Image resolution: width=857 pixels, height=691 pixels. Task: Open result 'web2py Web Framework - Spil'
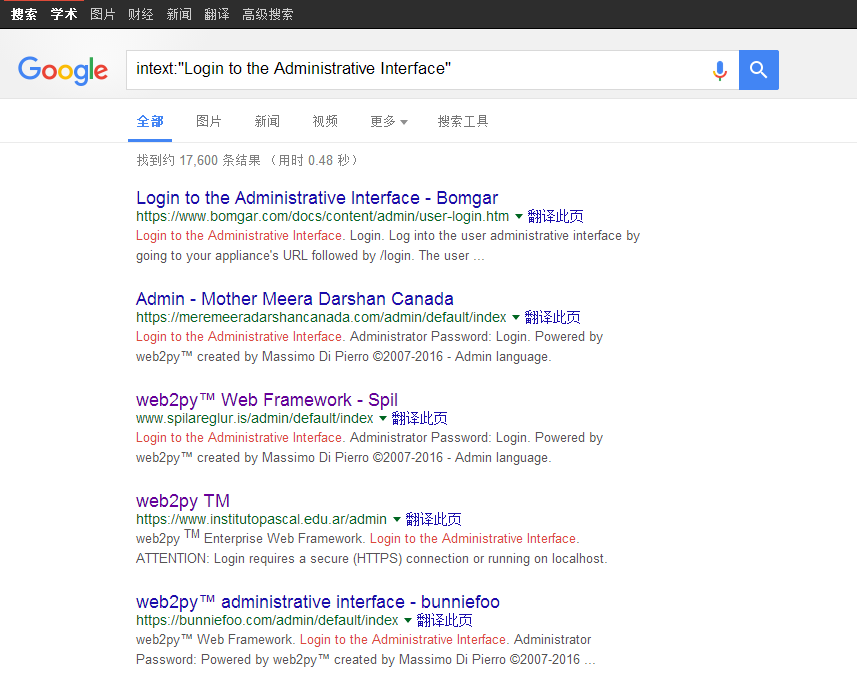pyautogui.click(x=267, y=400)
